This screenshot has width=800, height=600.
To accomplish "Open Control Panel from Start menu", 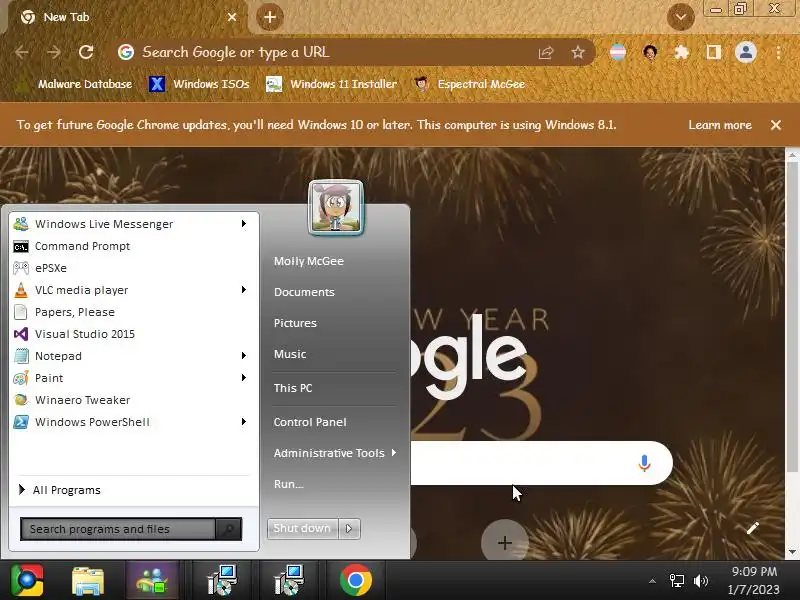I will [x=310, y=422].
